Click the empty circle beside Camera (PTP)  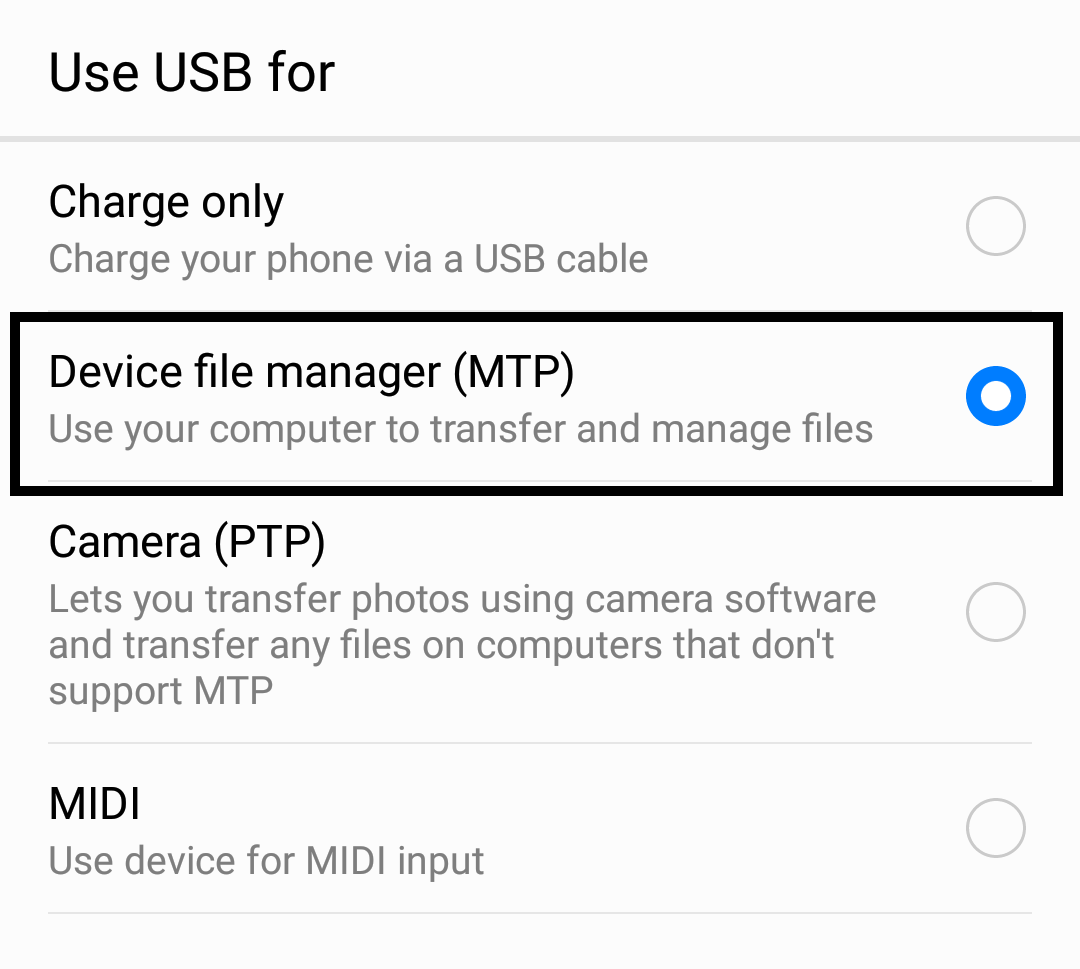(x=995, y=612)
